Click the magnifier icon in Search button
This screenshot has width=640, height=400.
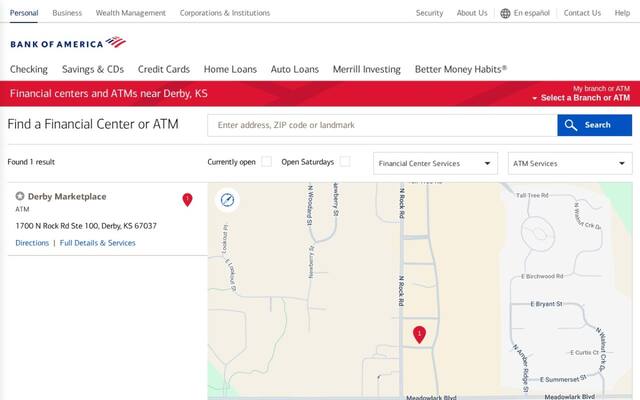pos(571,125)
